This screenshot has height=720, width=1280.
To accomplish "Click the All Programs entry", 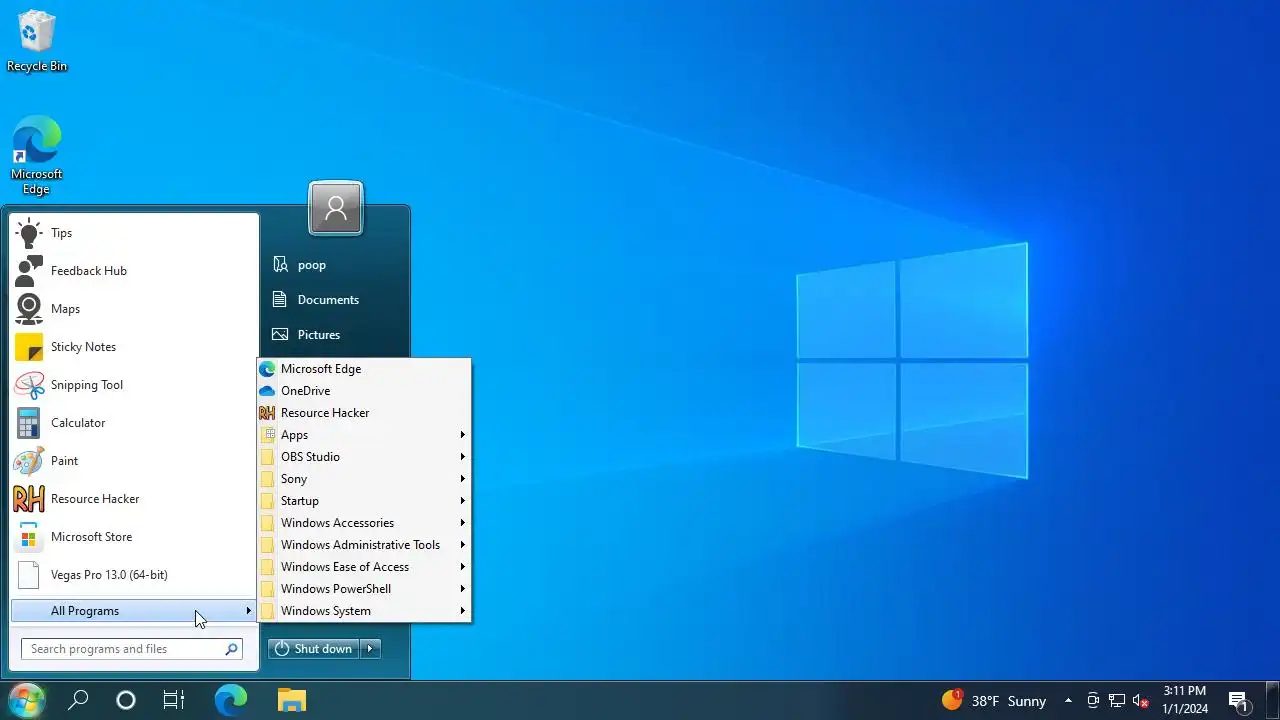I will tap(134, 611).
